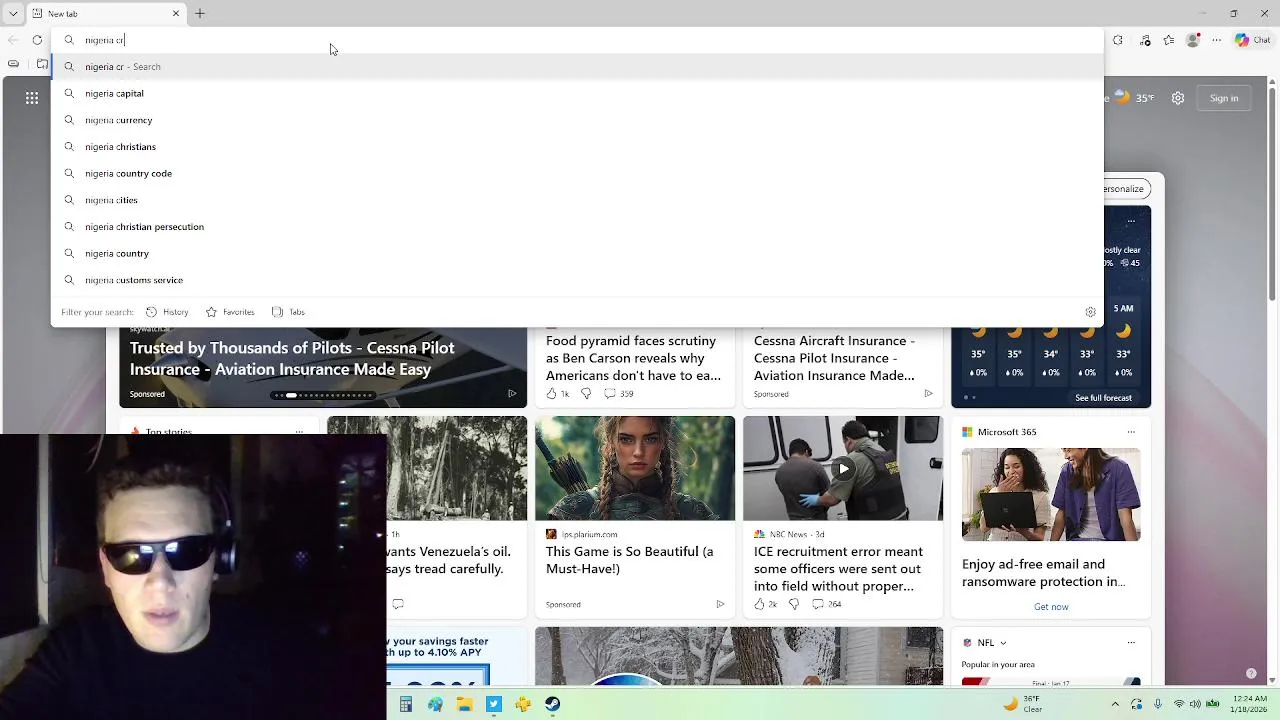Open Food pyramid article comments
1280x720 pixels.
coord(619,394)
